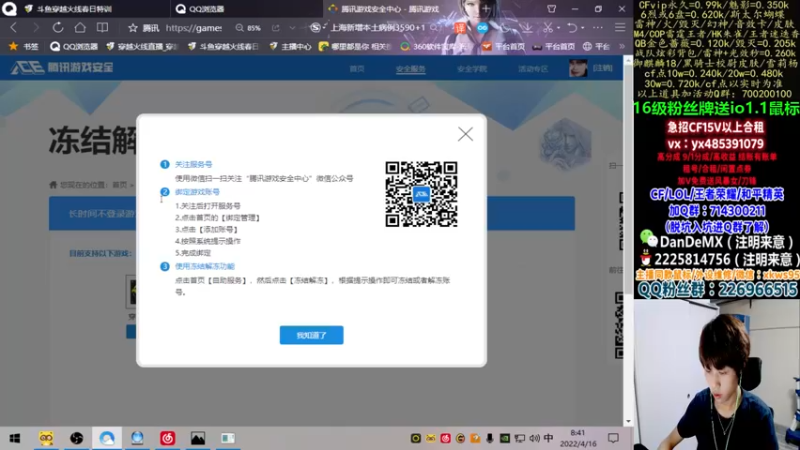Open the NetEase Cloud Music taskbar icon
800x450 pixels.
(x=167, y=438)
